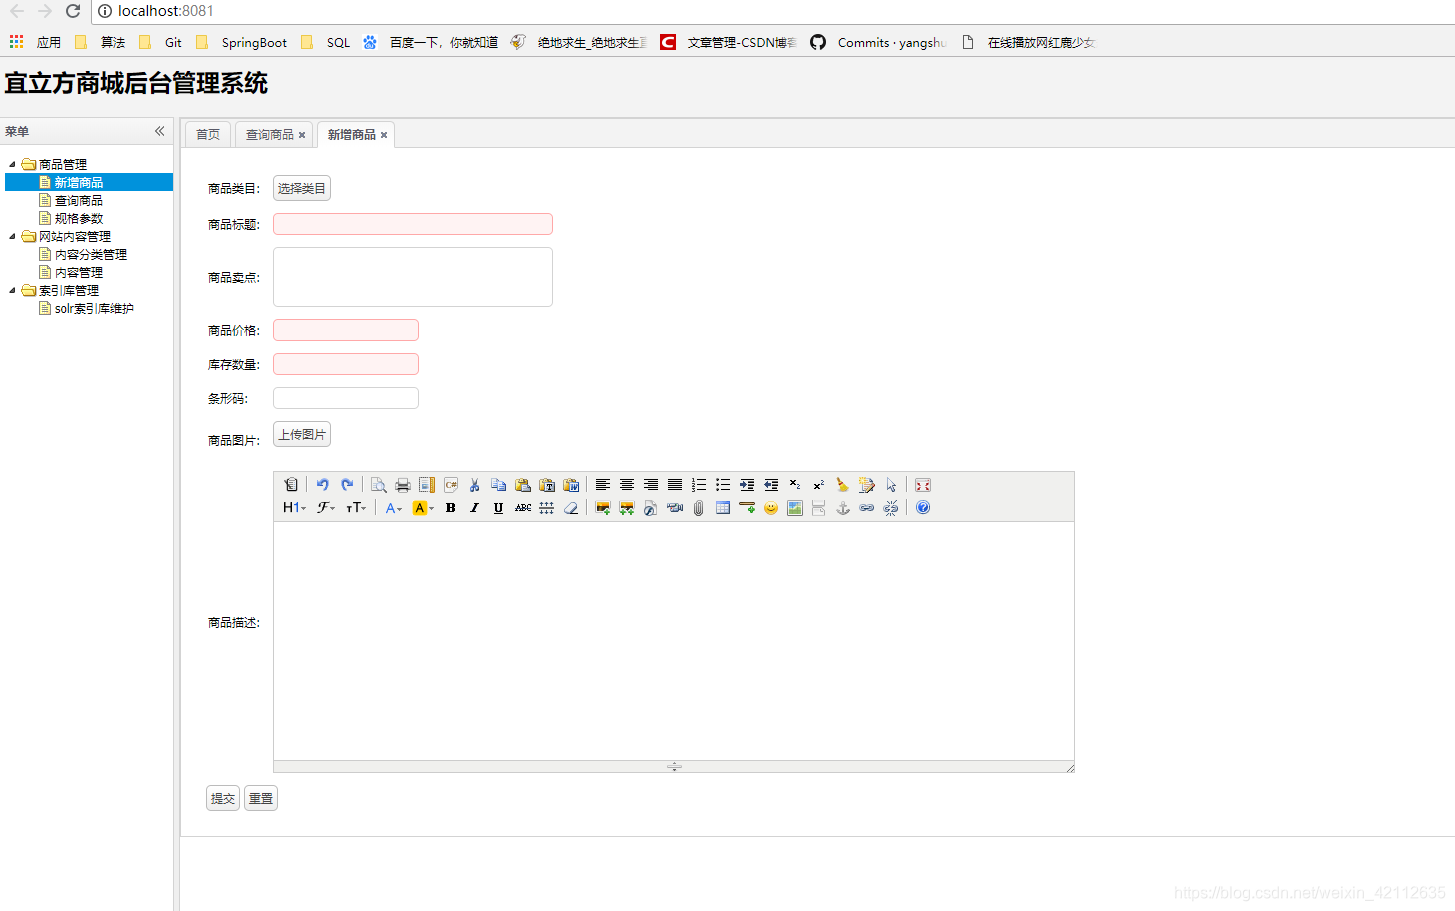Insert a table in the editor

coord(723,508)
